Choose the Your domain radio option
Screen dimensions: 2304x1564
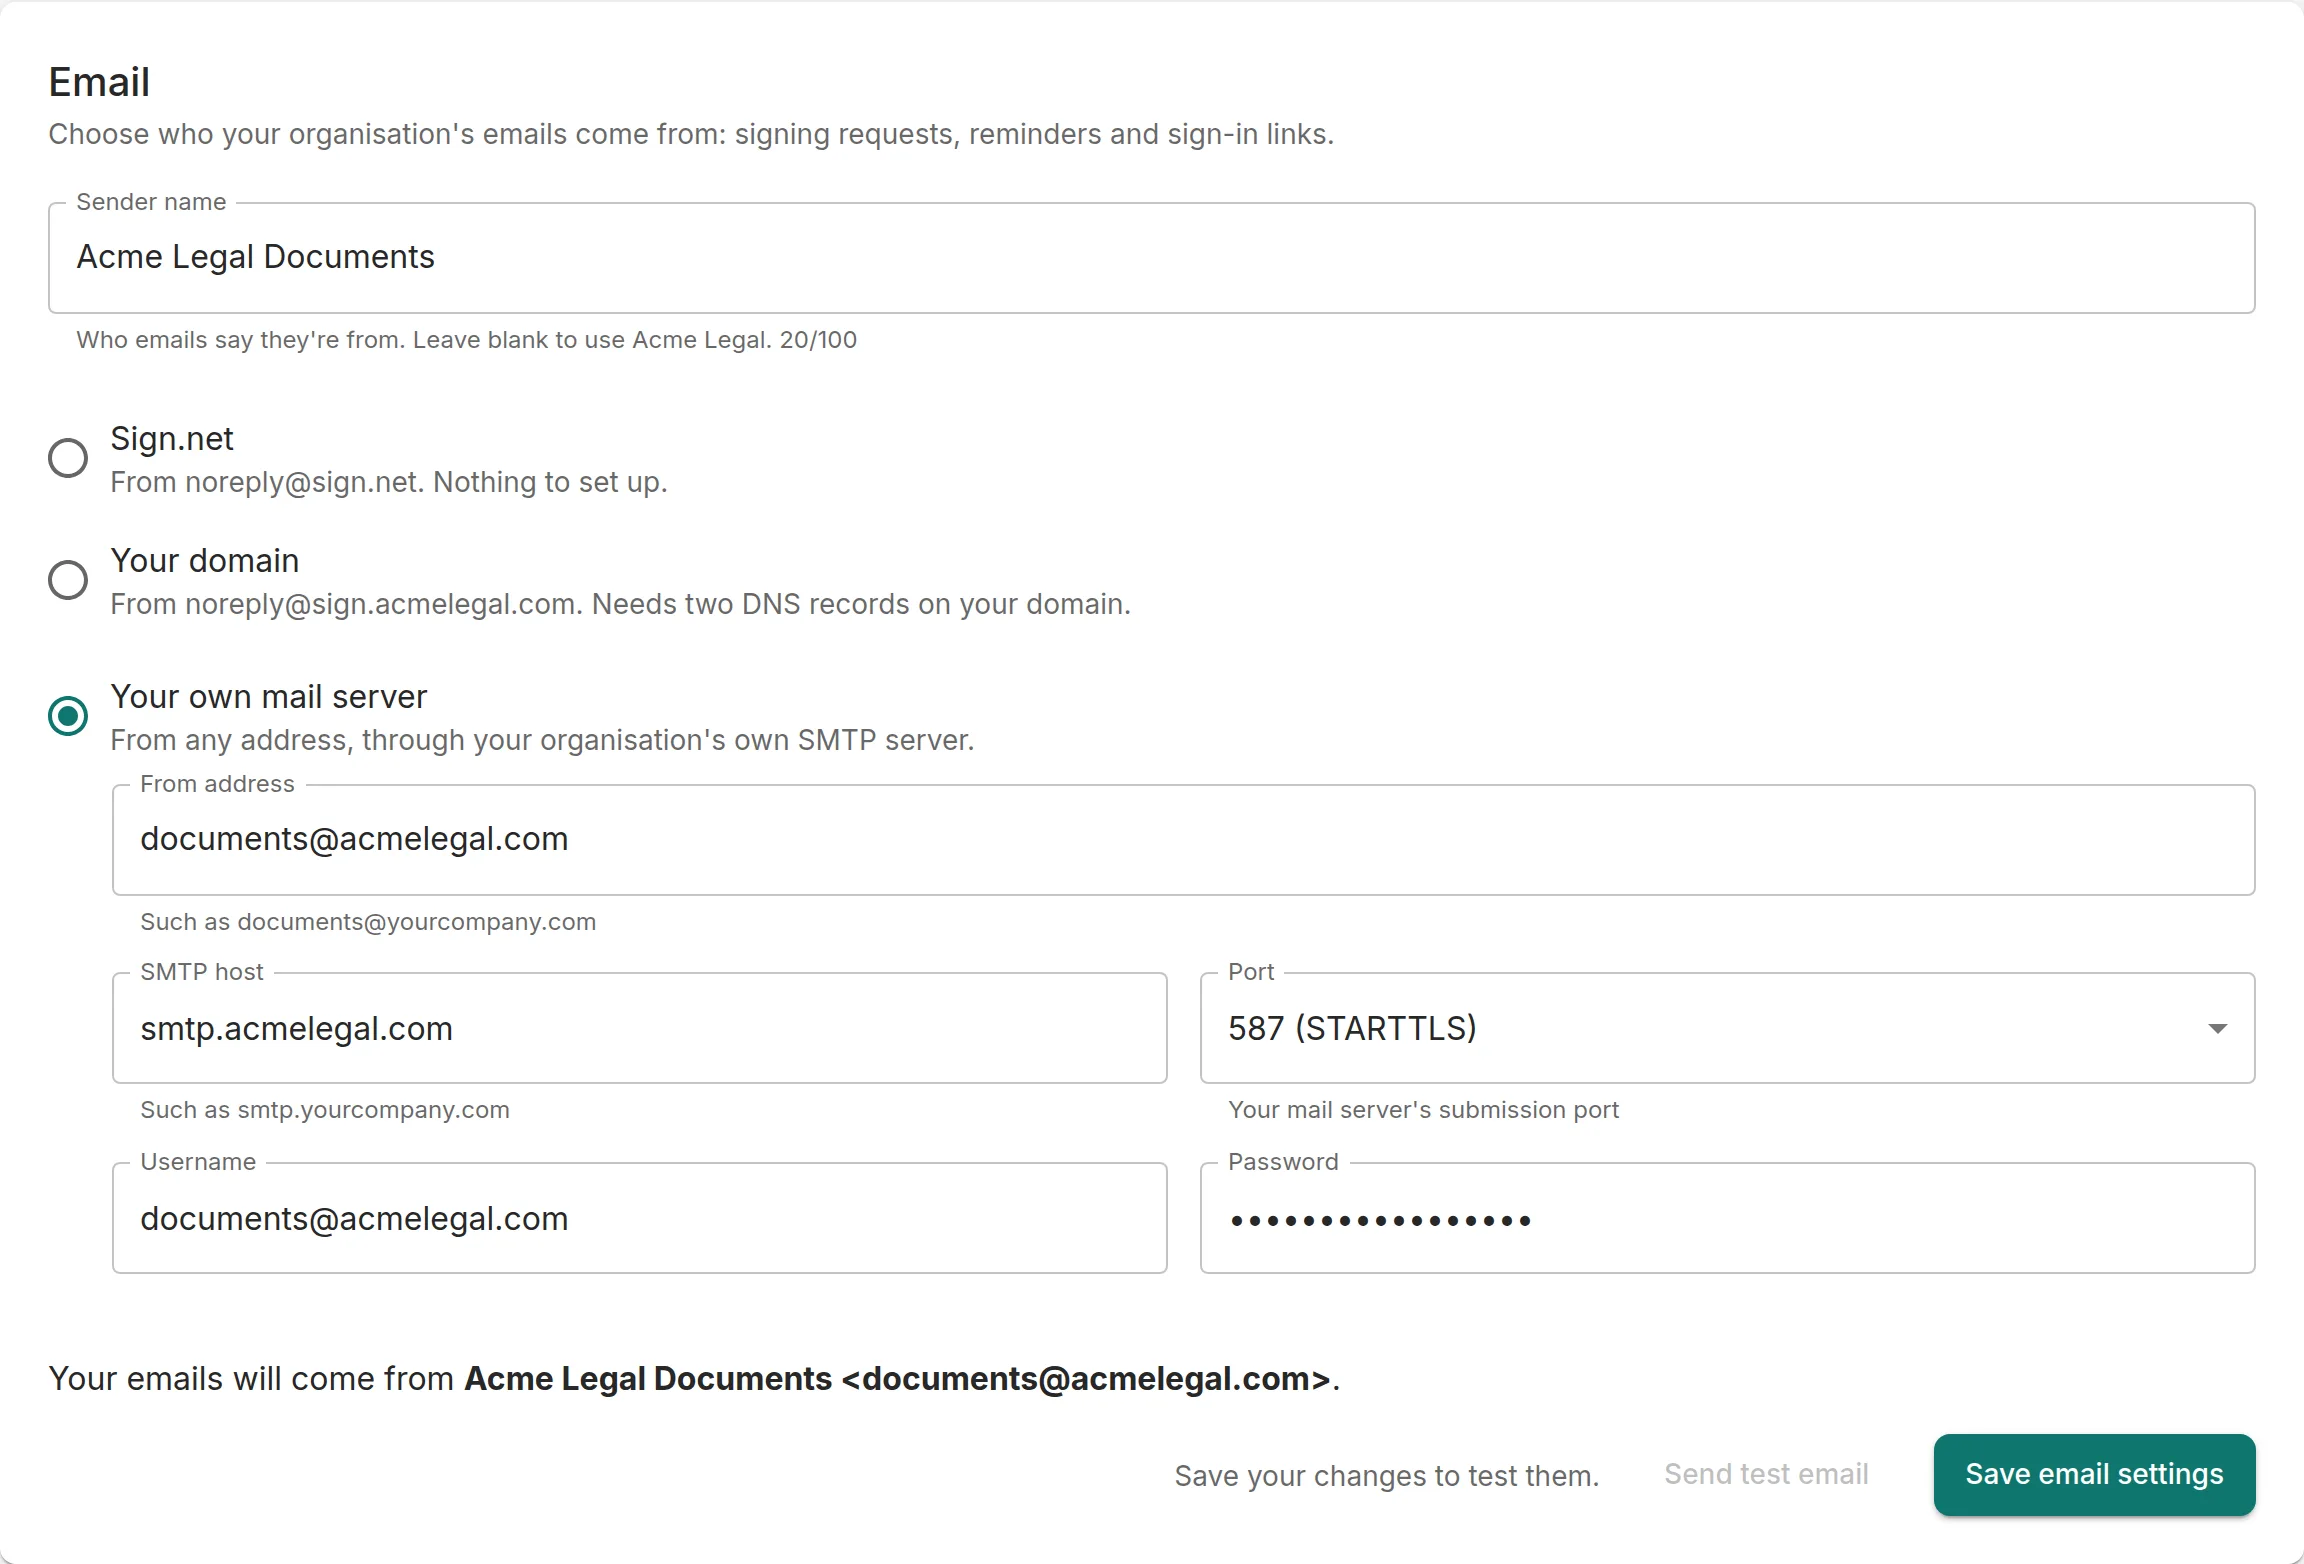68,580
